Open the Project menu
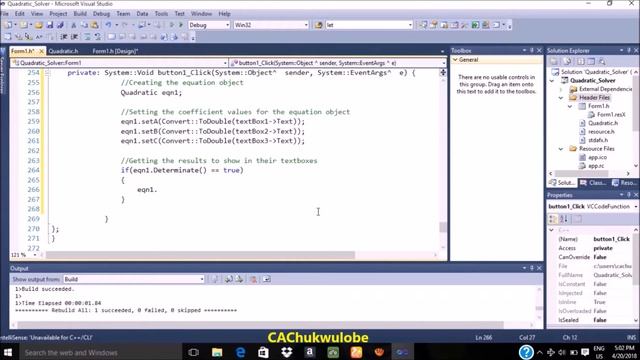 (x=58, y=13)
